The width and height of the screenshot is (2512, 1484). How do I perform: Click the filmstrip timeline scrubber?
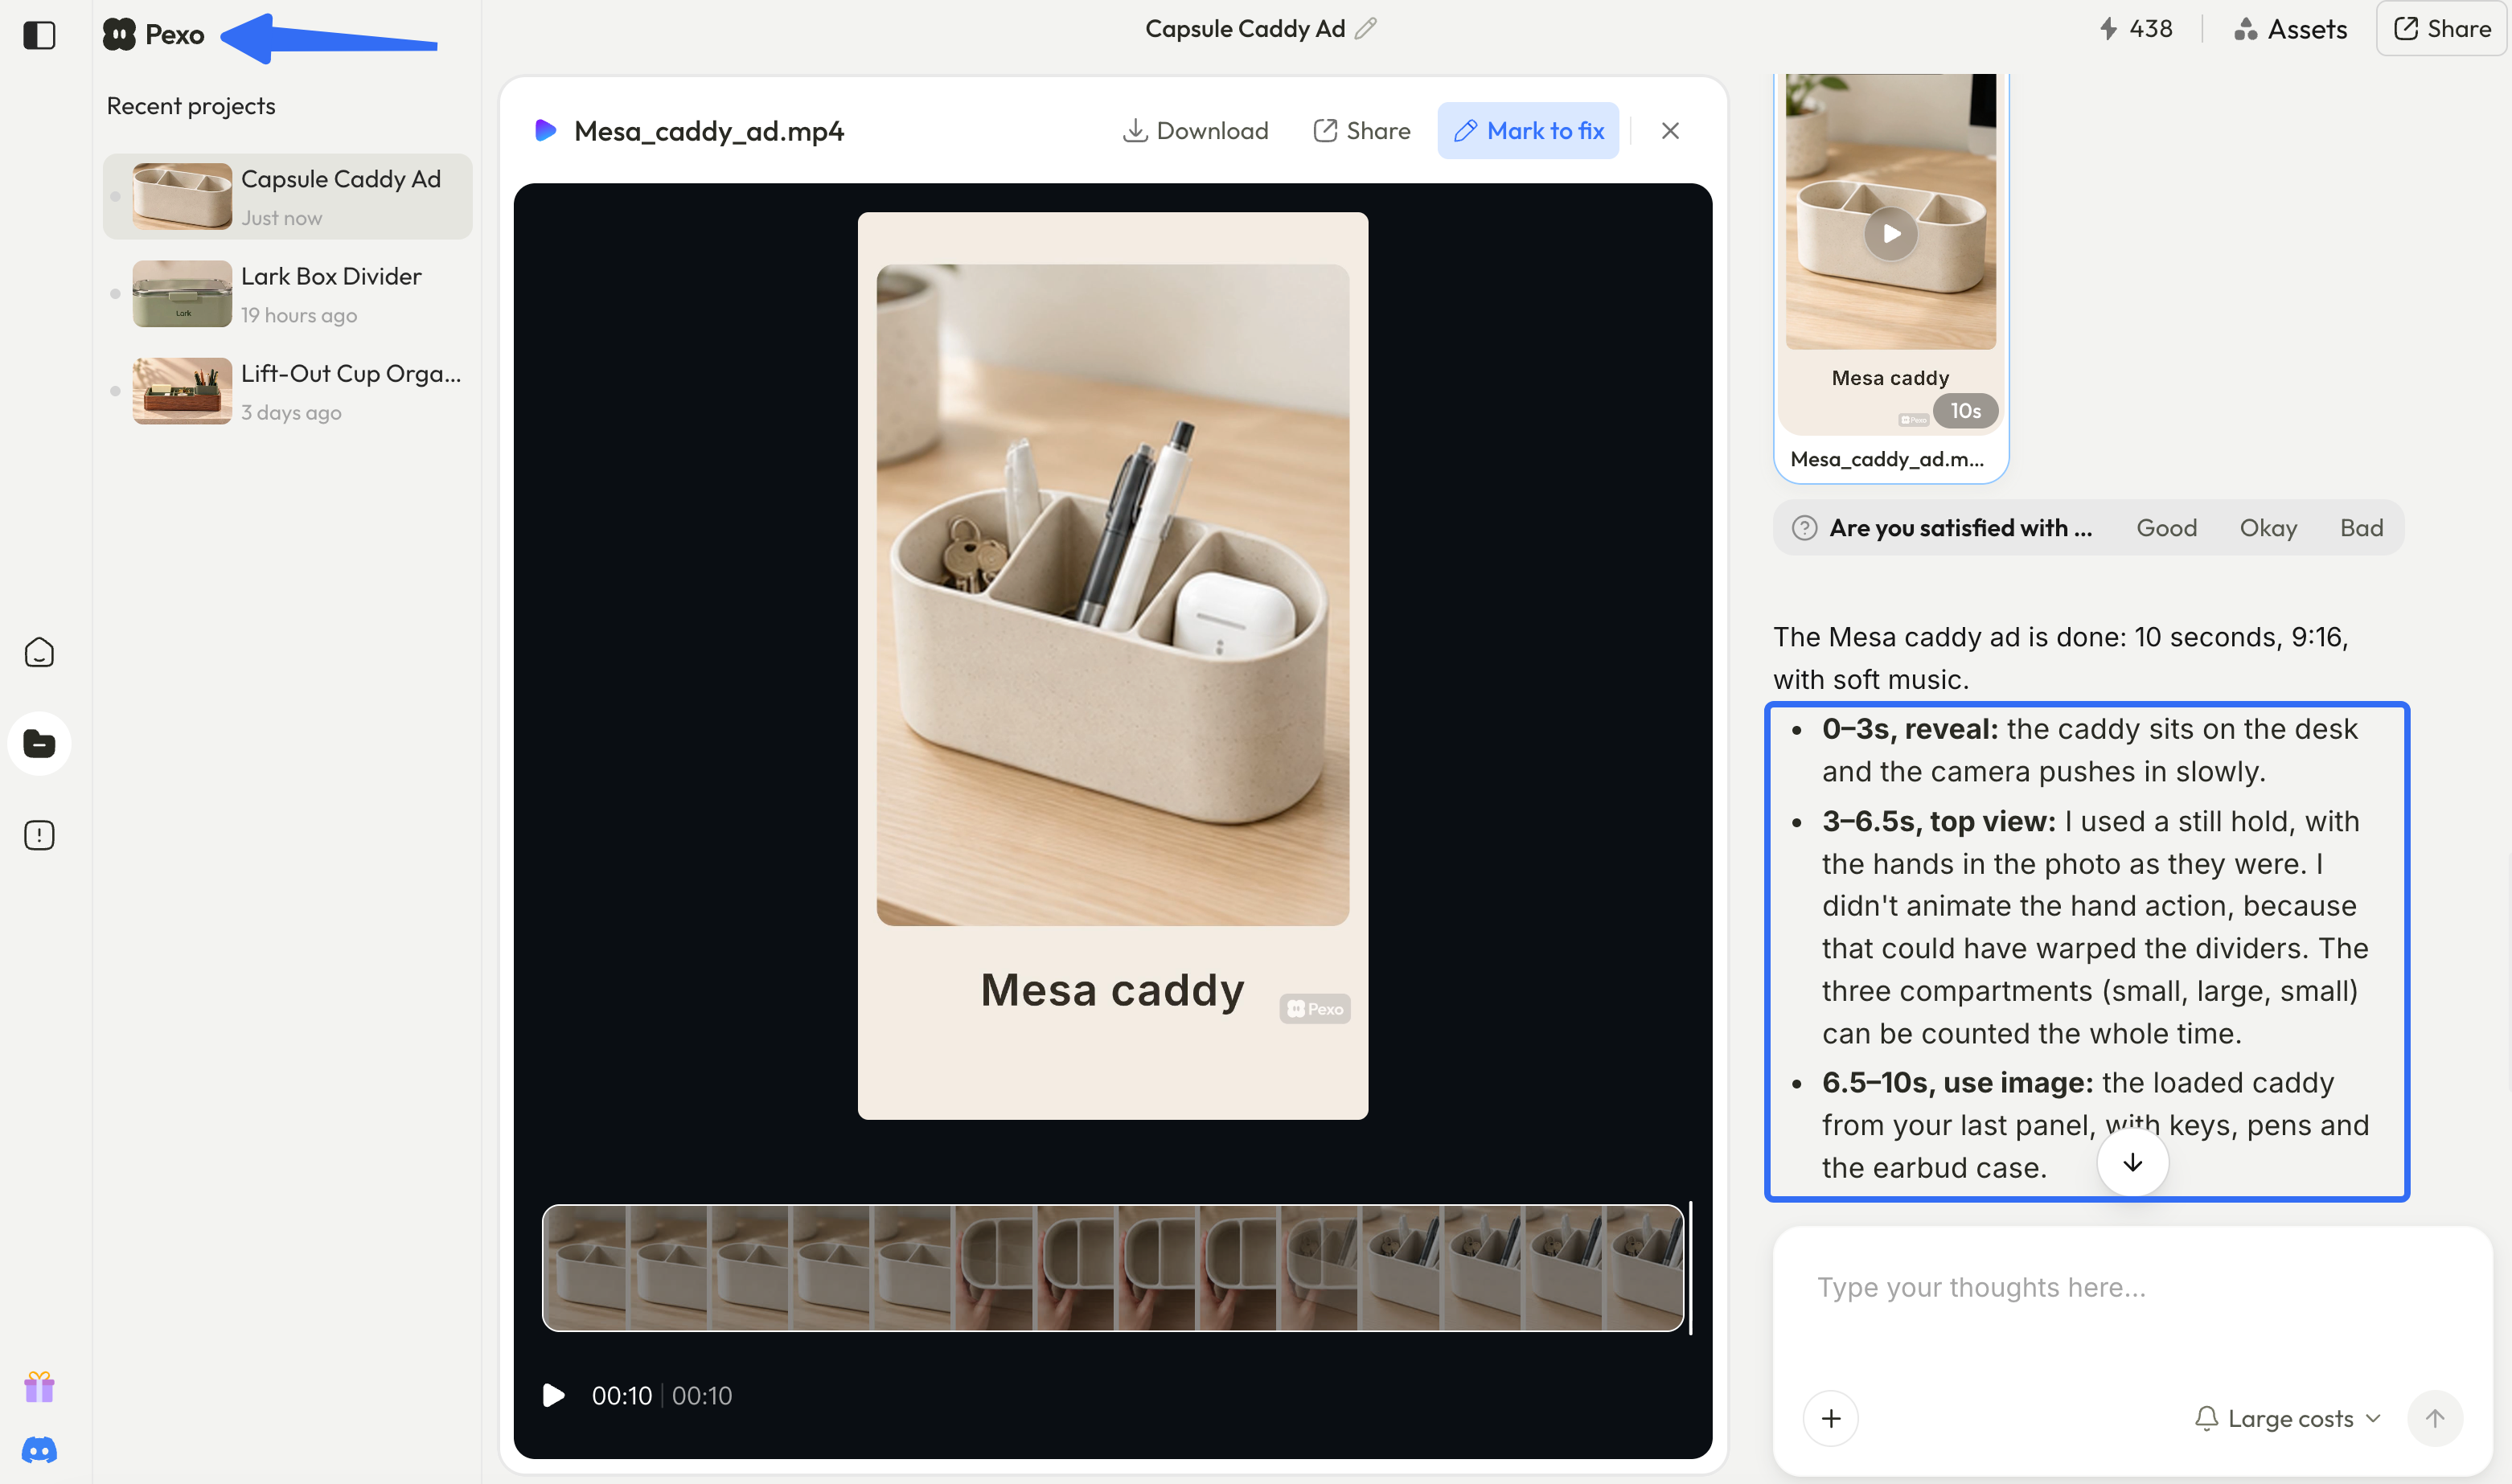(x=1113, y=1267)
